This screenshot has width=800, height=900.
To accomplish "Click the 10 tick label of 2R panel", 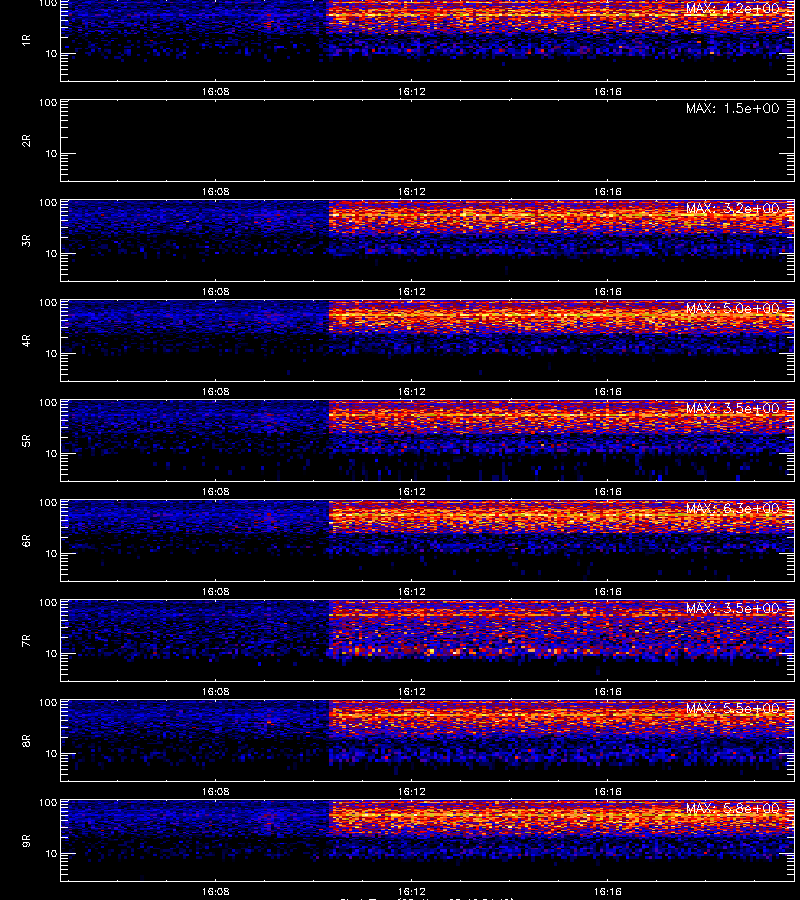I will (51, 154).
